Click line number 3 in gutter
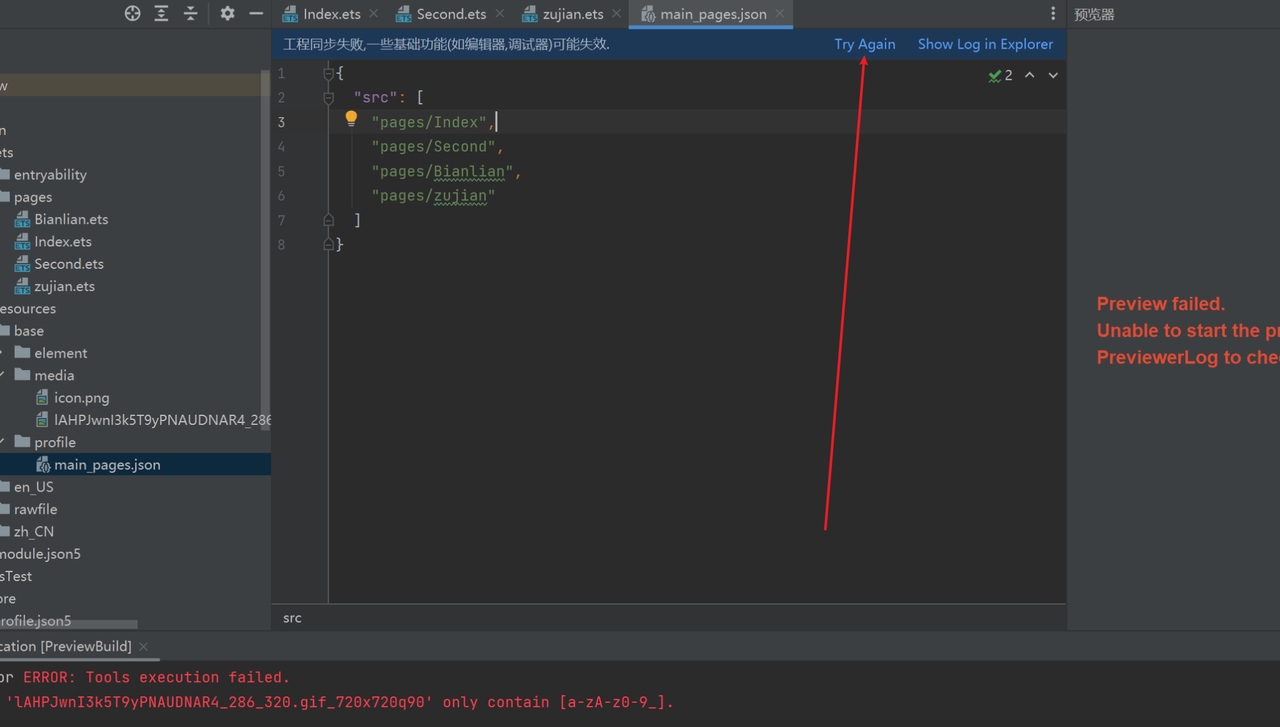Image resolution: width=1280 pixels, height=727 pixels. (x=281, y=122)
